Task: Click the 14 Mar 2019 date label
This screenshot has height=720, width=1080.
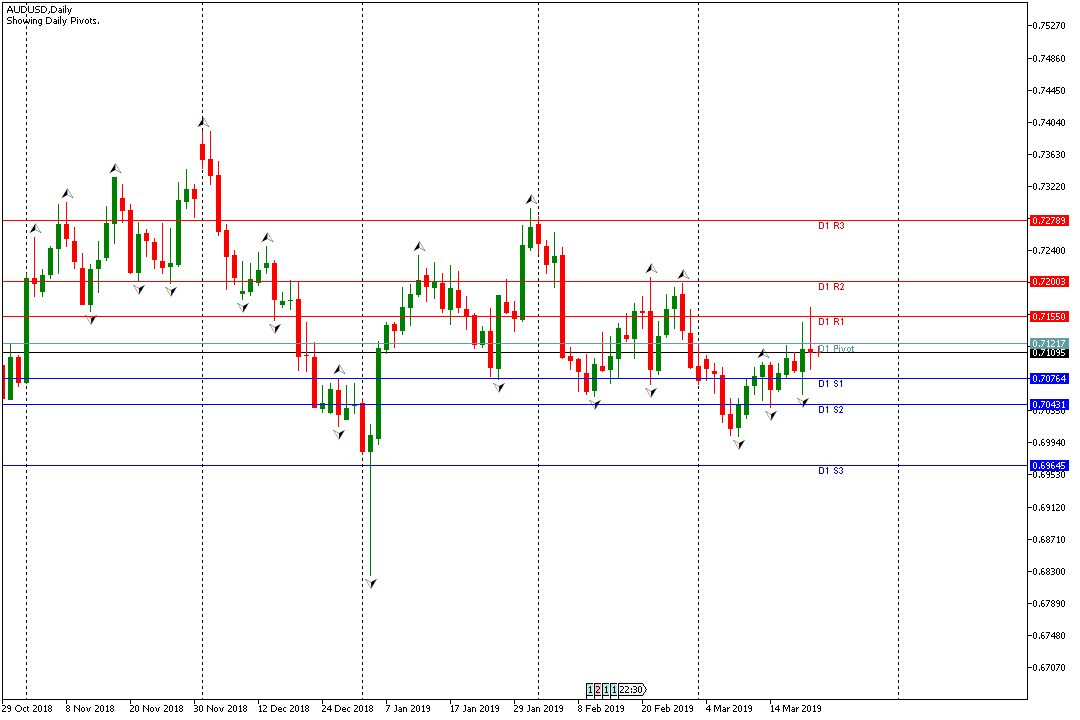Action: (x=796, y=708)
